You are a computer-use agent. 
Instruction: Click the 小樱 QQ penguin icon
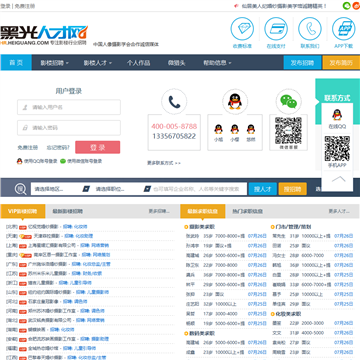pyautogui.click(x=235, y=129)
